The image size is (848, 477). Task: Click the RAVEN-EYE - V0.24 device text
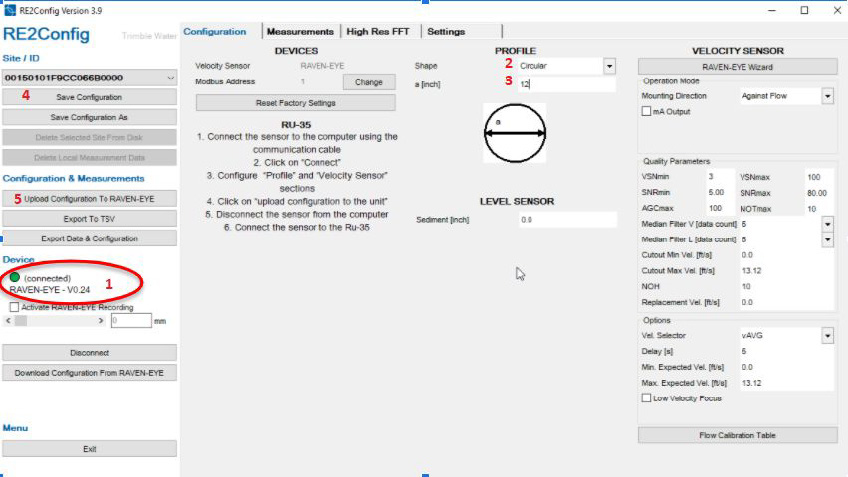click(x=50, y=290)
